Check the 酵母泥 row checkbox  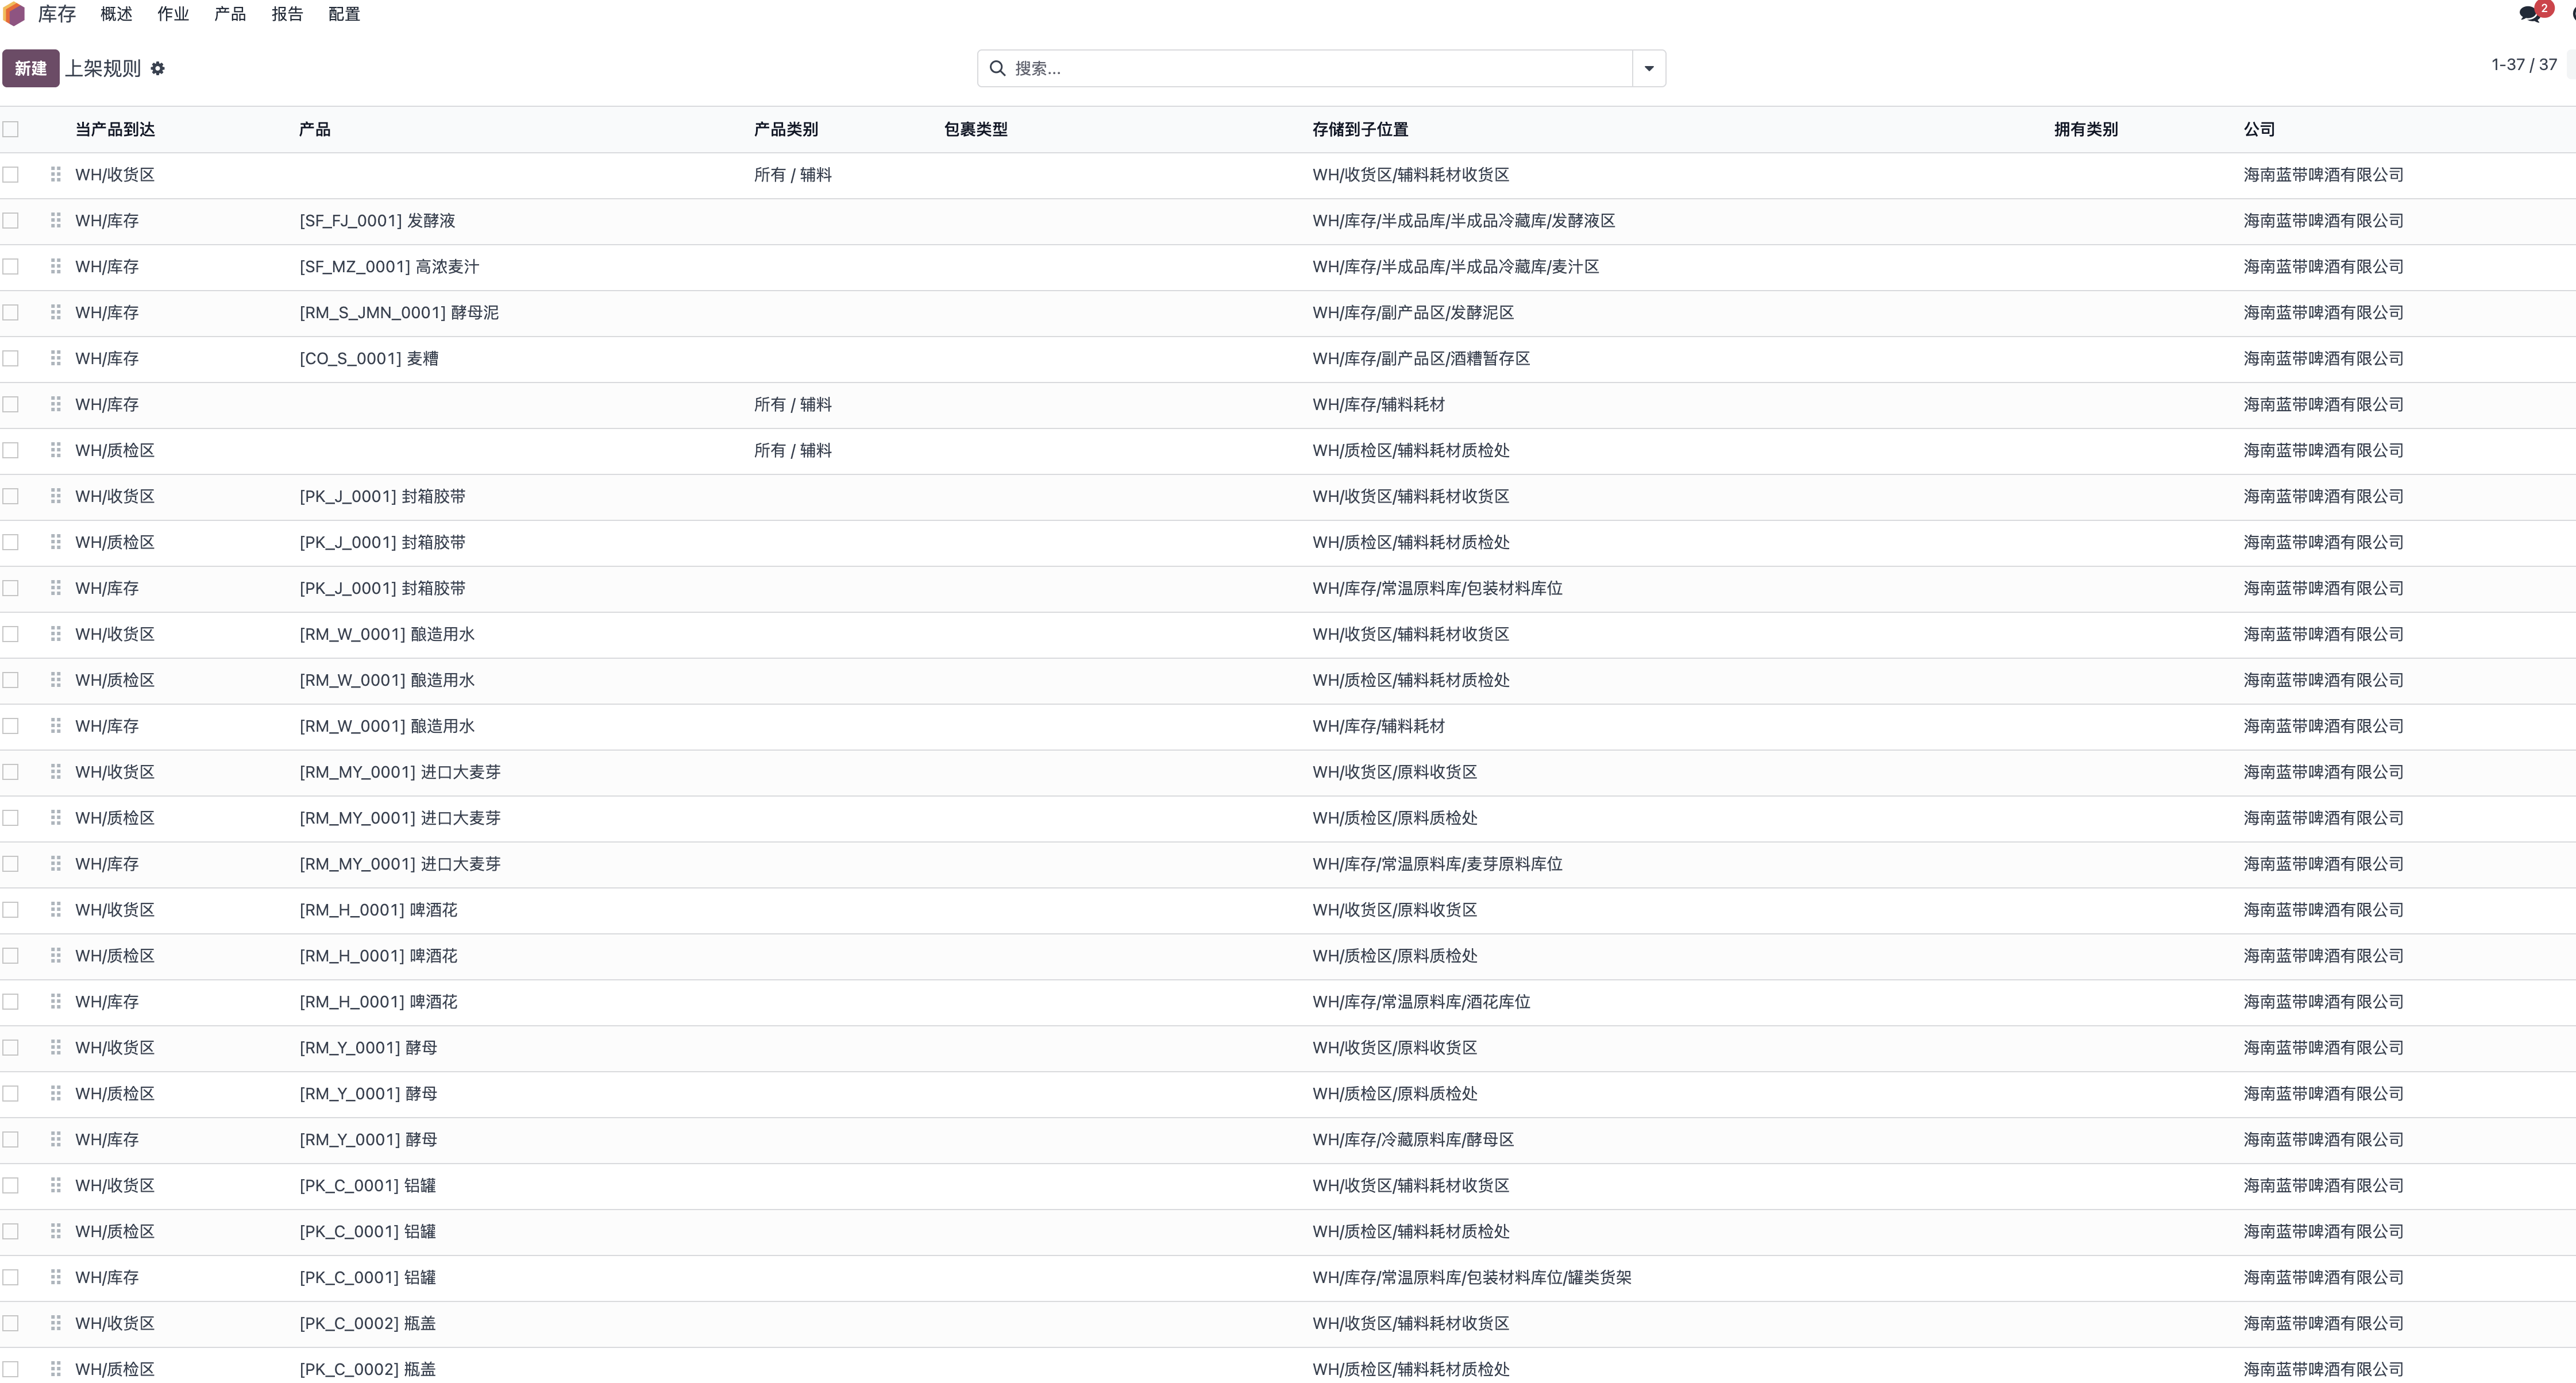coord(11,312)
